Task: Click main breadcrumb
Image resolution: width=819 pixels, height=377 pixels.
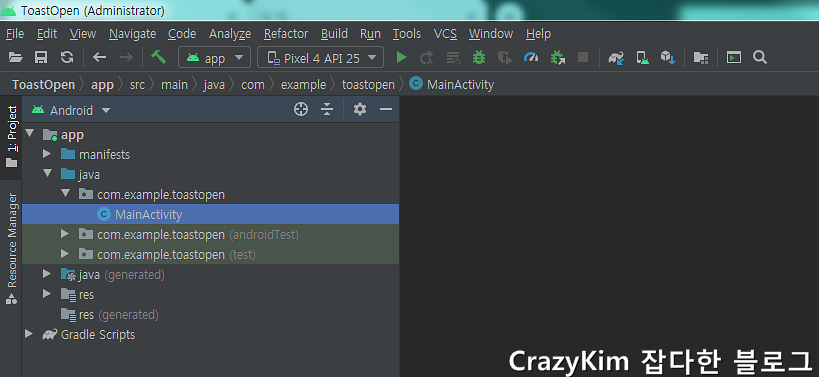Action: point(174,85)
